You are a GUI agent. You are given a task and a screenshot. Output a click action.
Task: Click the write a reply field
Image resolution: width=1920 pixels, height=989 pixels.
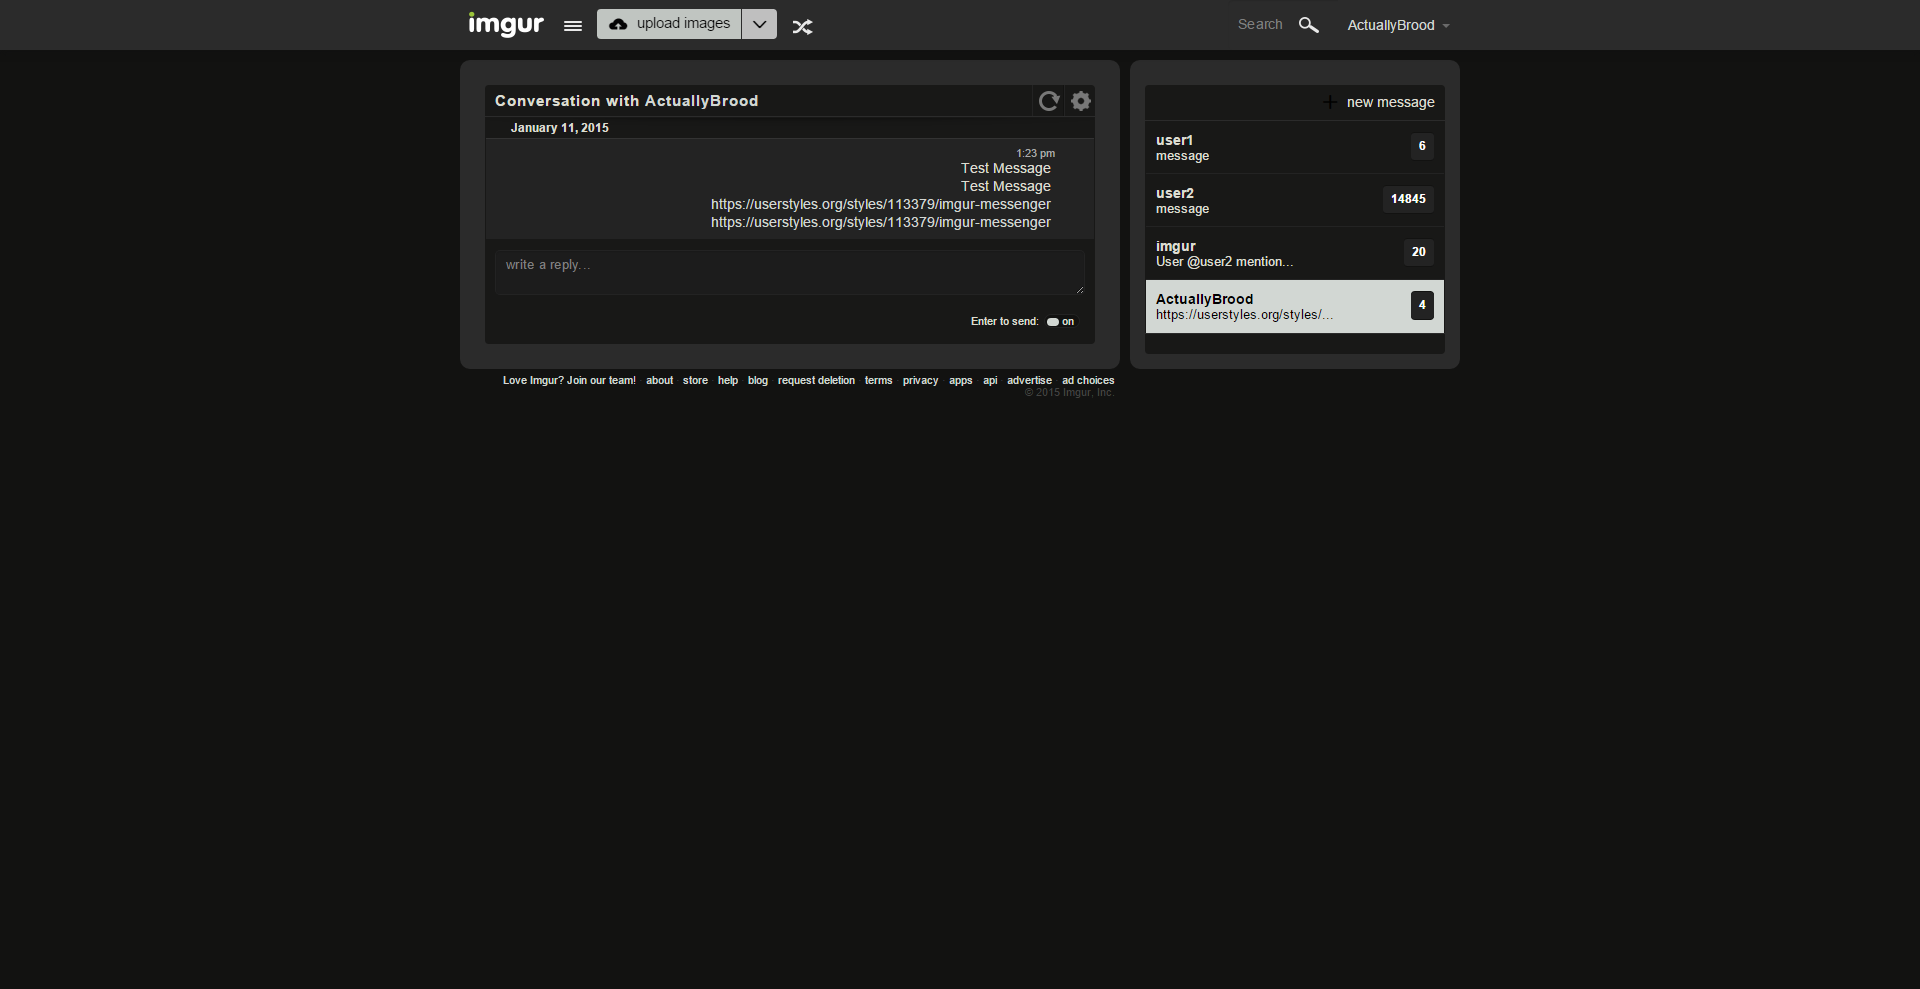pyautogui.click(x=789, y=272)
